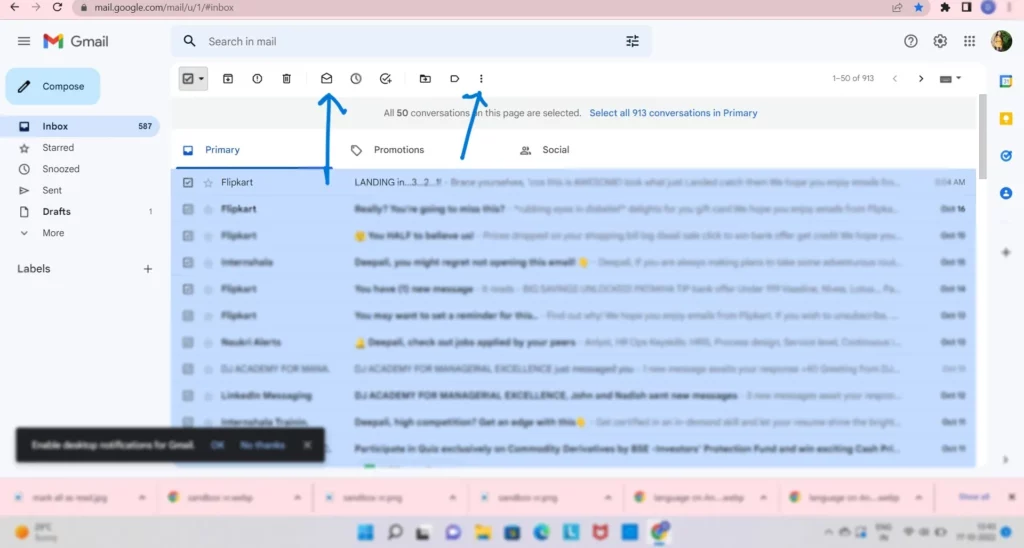Viewport: 1024px width, 548px height.
Task: Choose No thanks on notifications prompt
Action: (x=263, y=445)
